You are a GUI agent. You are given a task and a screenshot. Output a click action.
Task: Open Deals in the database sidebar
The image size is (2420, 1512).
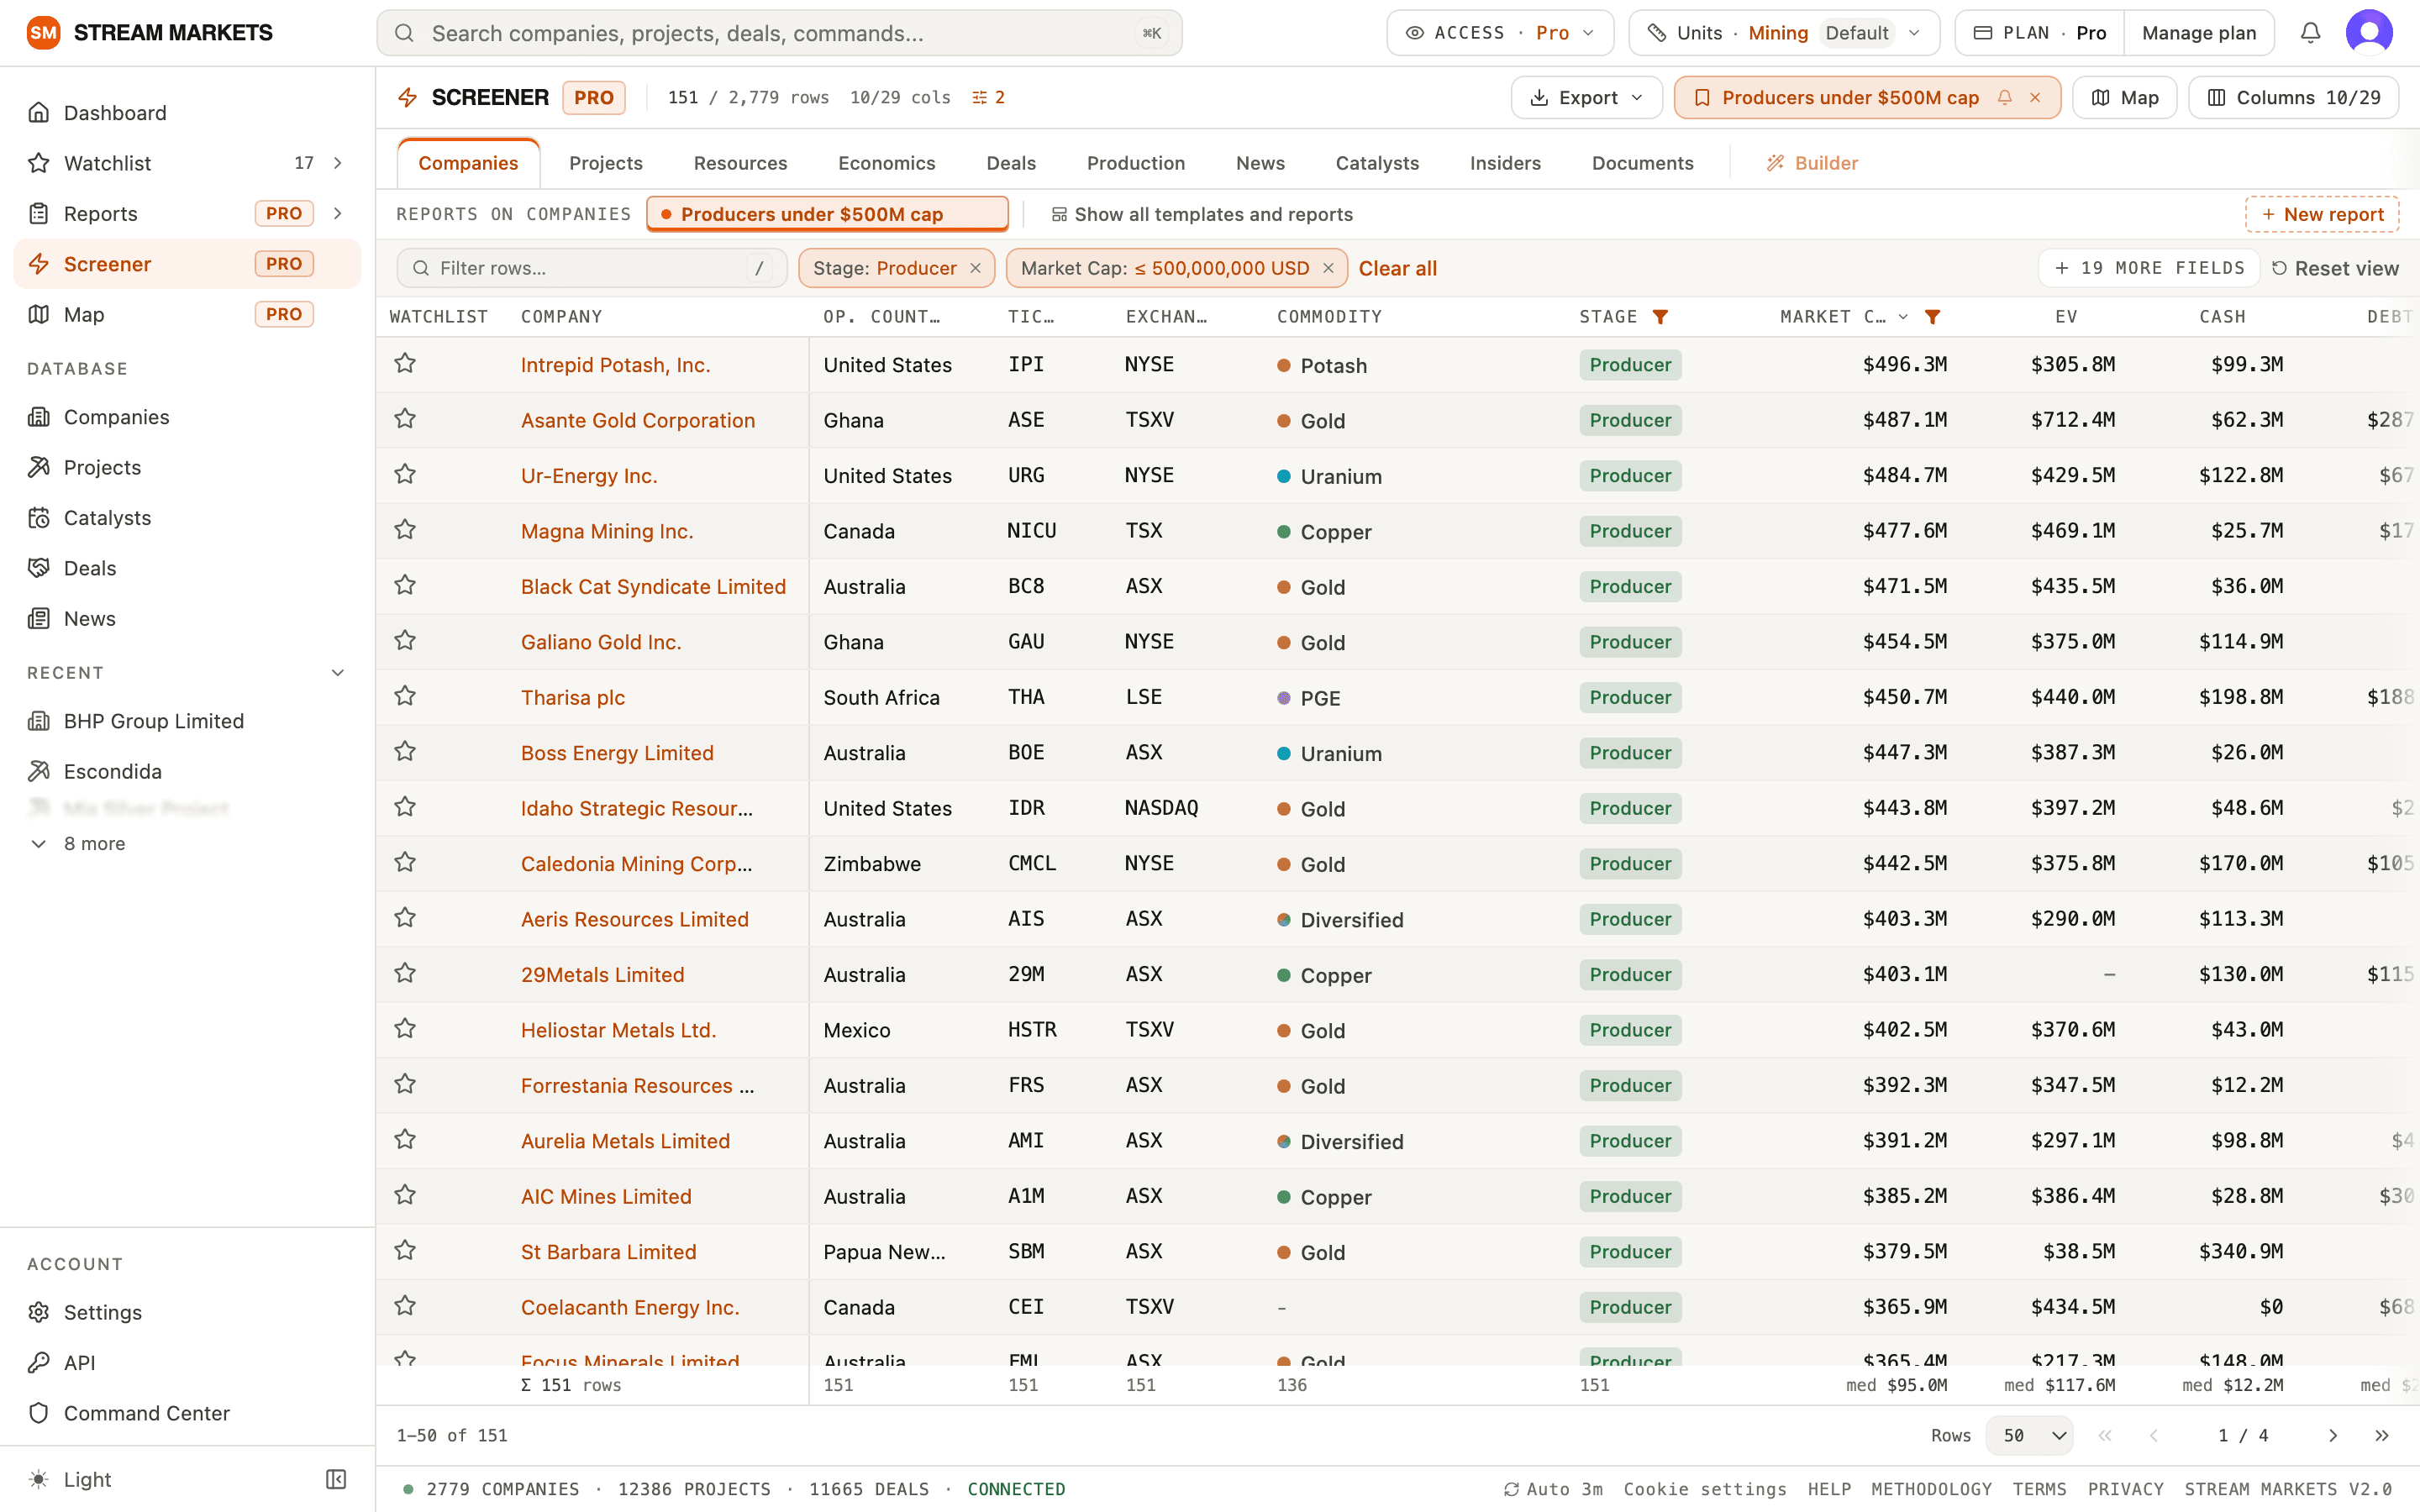[x=187, y=568]
